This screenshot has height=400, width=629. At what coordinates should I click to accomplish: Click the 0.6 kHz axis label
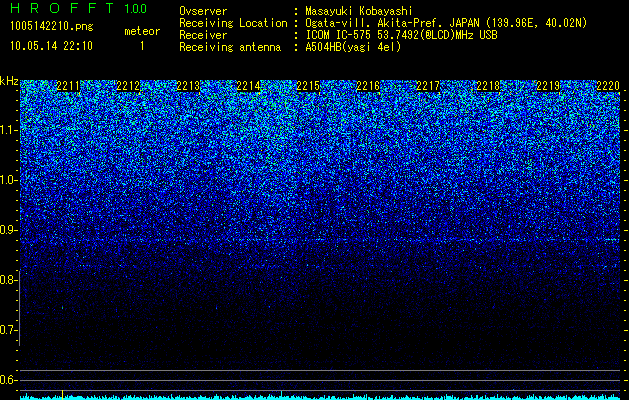[8, 380]
